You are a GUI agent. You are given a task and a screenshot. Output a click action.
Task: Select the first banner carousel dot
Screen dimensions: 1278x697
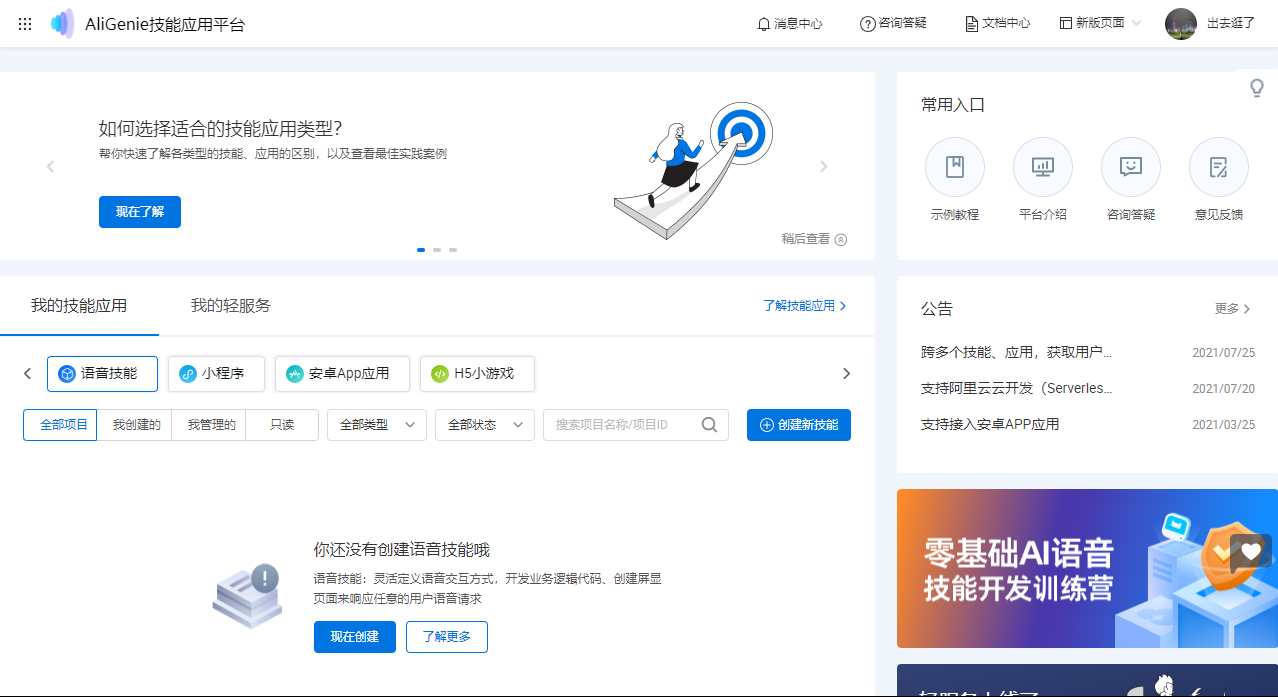point(421,250)
